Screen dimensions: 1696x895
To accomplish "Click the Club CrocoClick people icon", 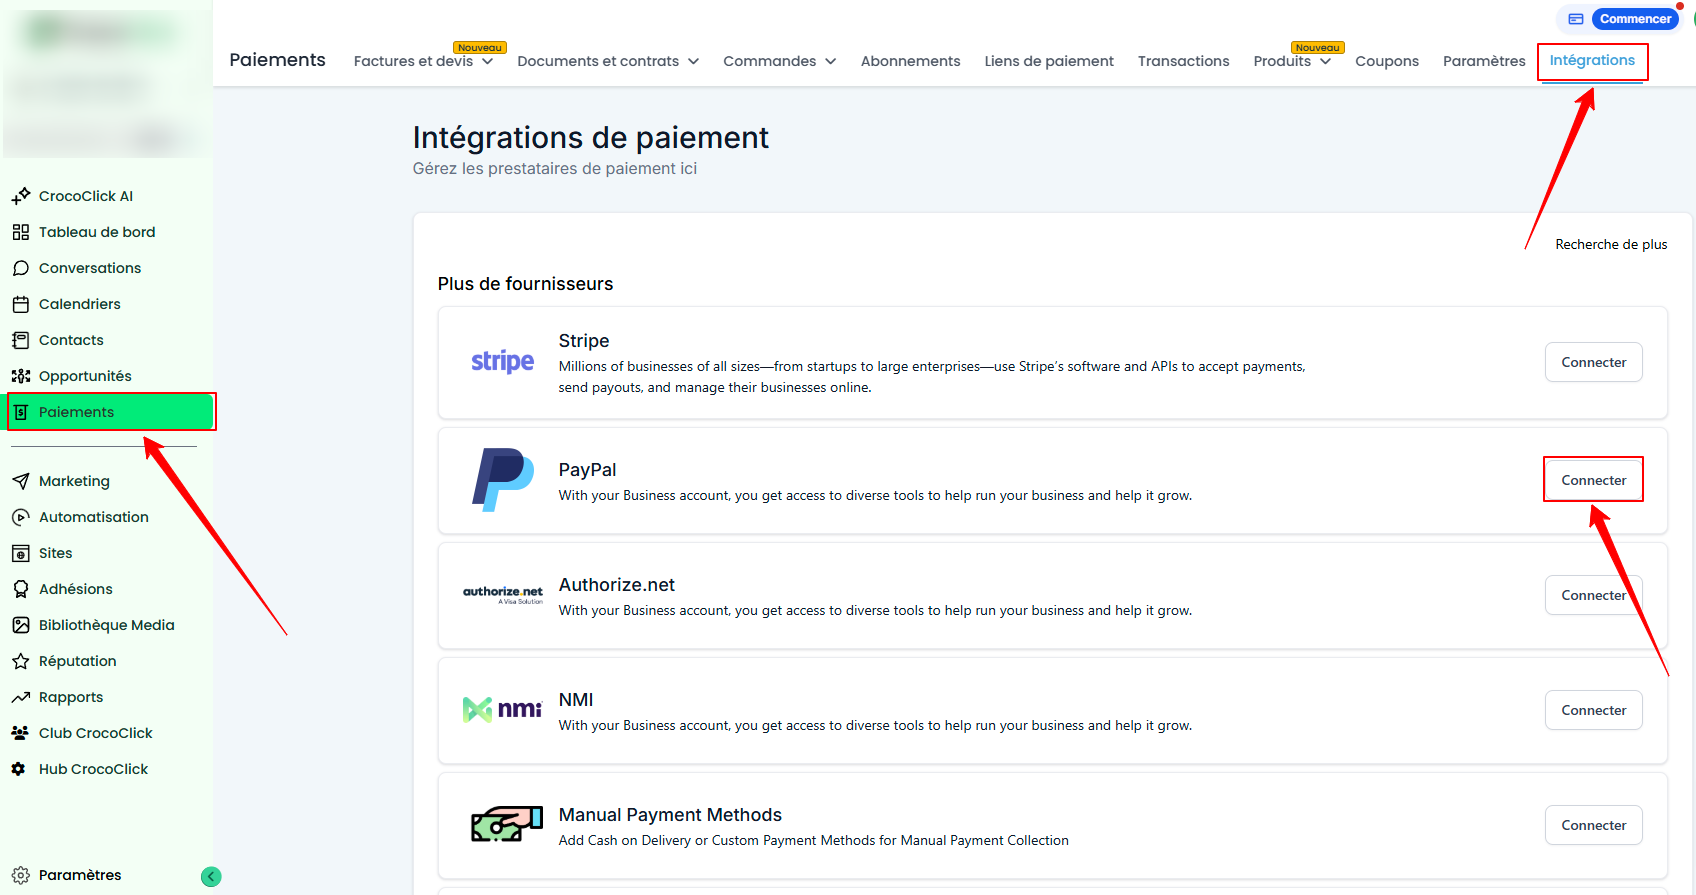I will [21, 733].
